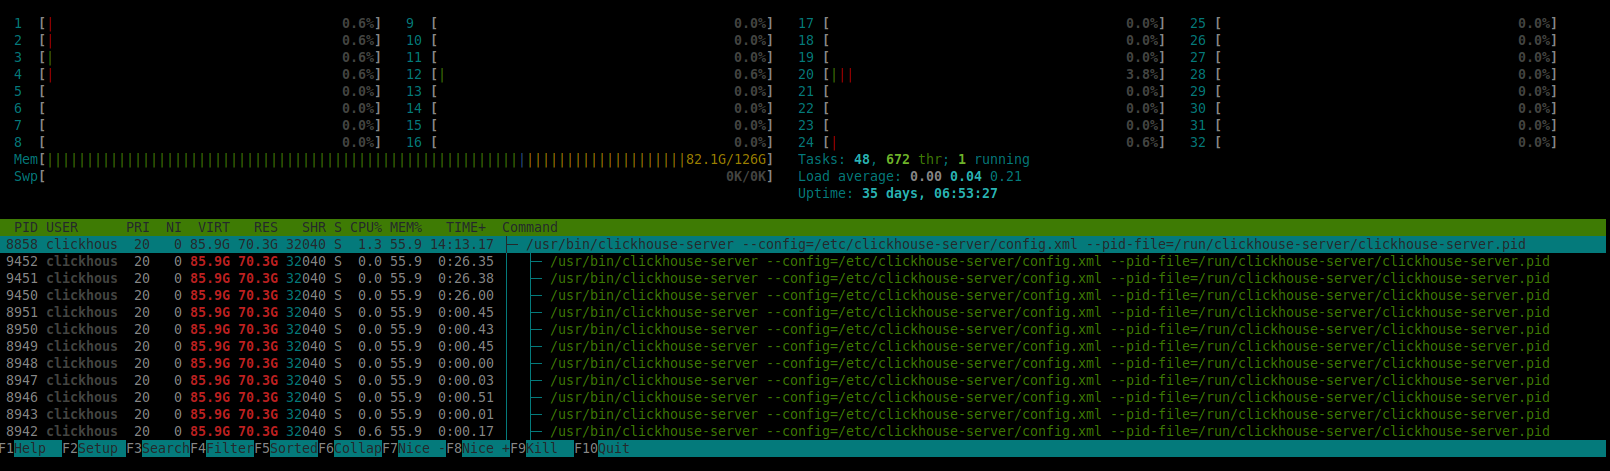Click TIME+ value 0:26.35 in row 9452

pos(466,261)
